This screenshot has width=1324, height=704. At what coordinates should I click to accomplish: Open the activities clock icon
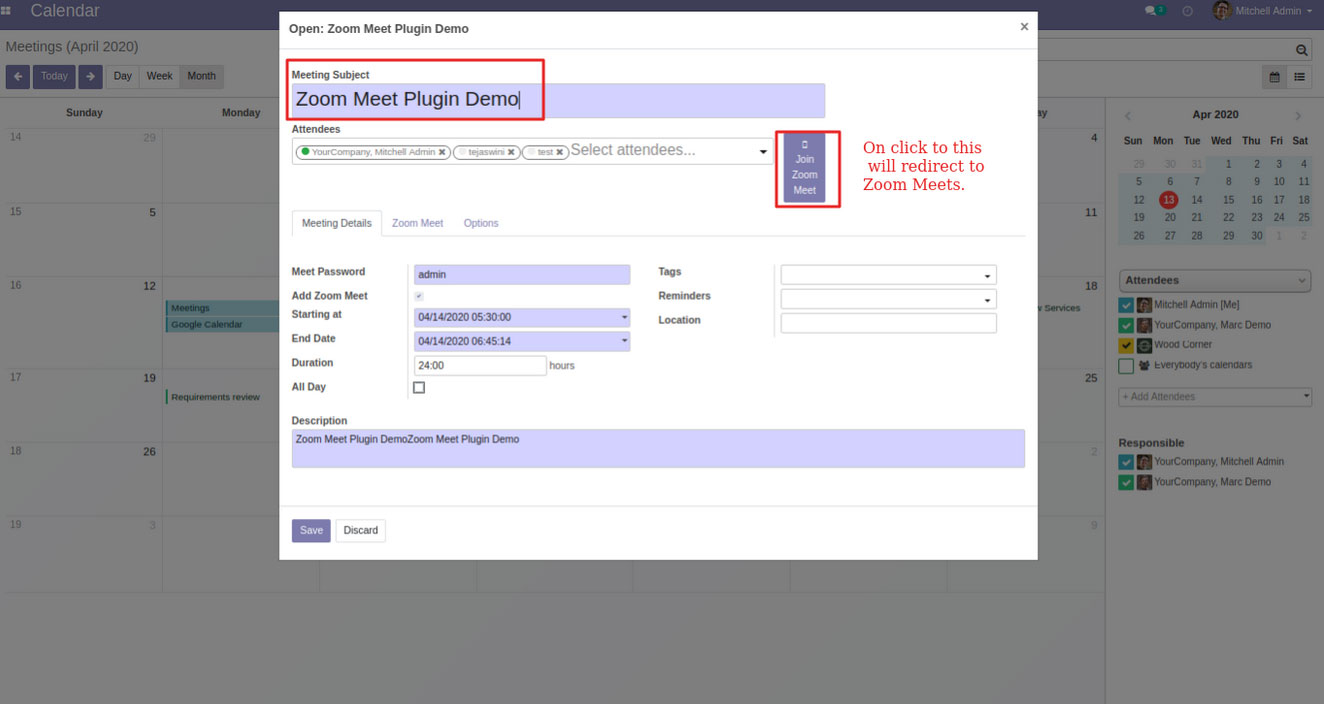coord(1187,11)
